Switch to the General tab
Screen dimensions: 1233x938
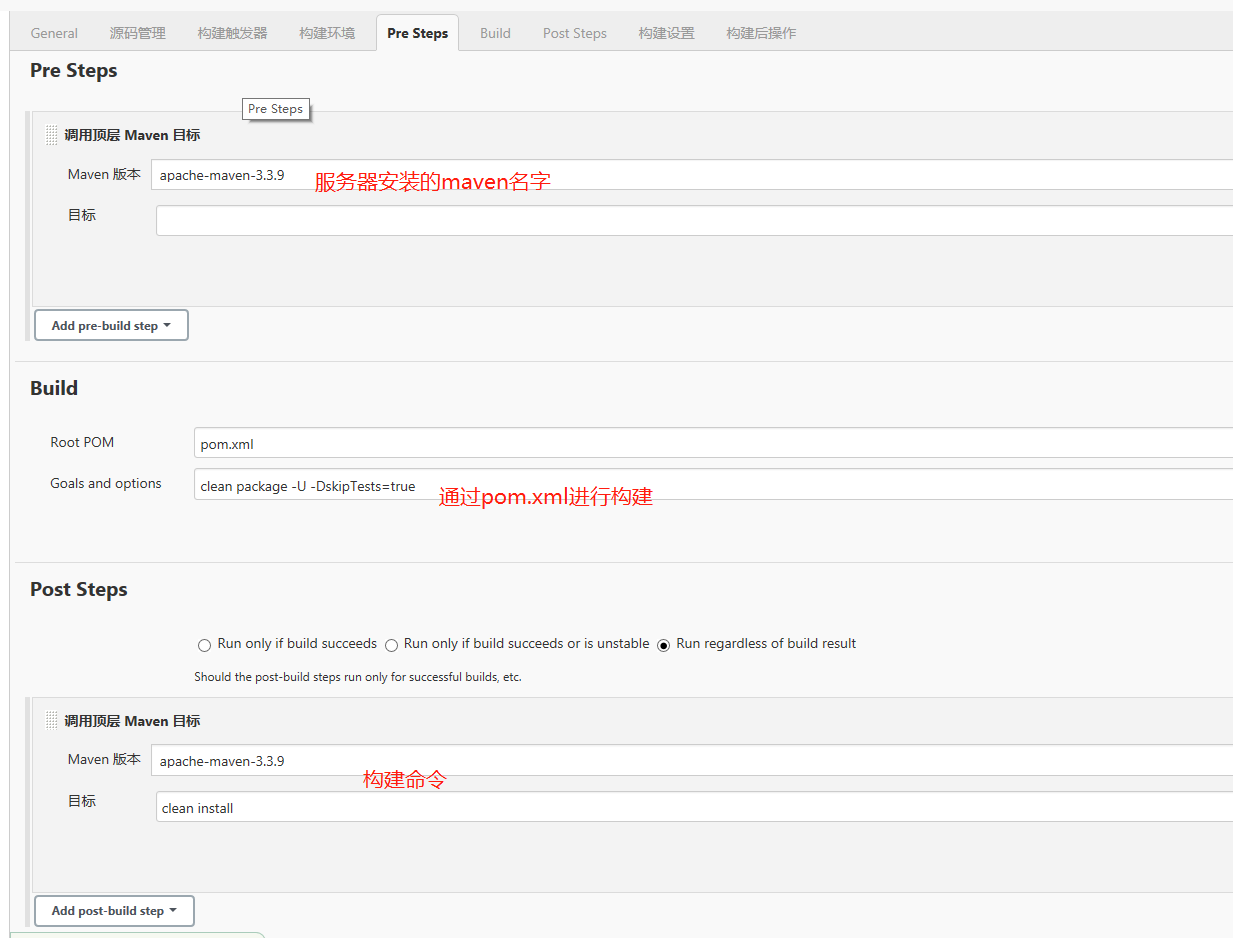coord(54,33)
